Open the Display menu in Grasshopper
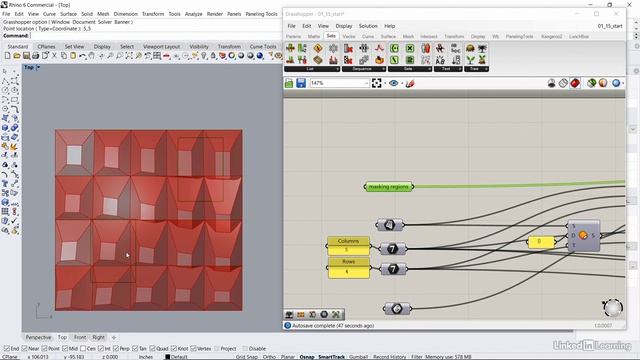Viewport: 640px width, 360px height. click(x=344, y=26)
